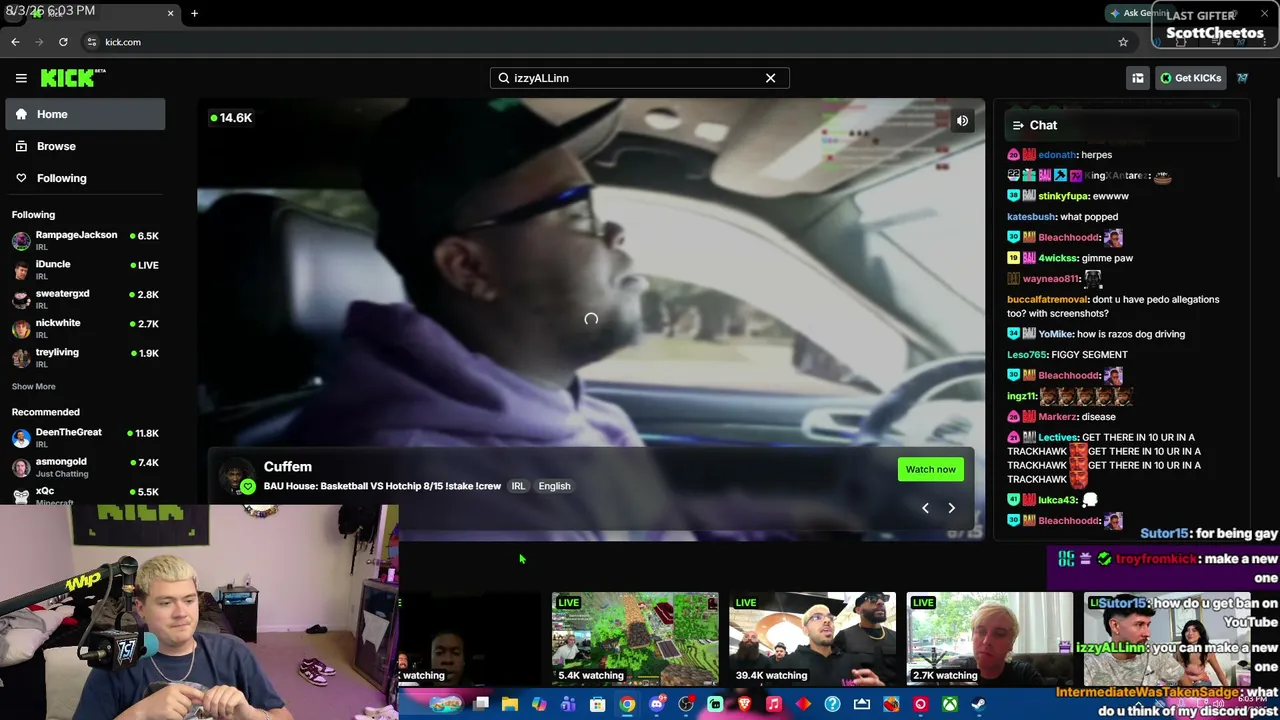Open File Explorer from the taskbar

click(x=510, y=704)
